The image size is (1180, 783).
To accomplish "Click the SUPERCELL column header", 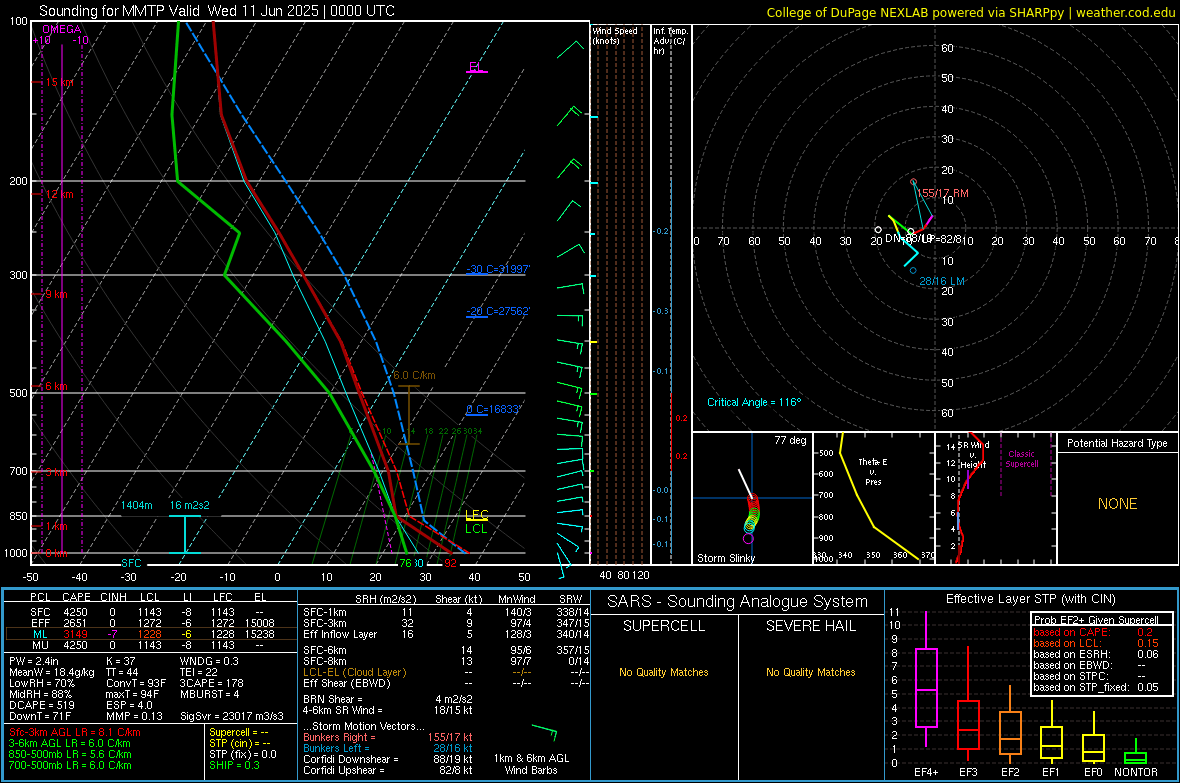I will [x=664, y=626].
